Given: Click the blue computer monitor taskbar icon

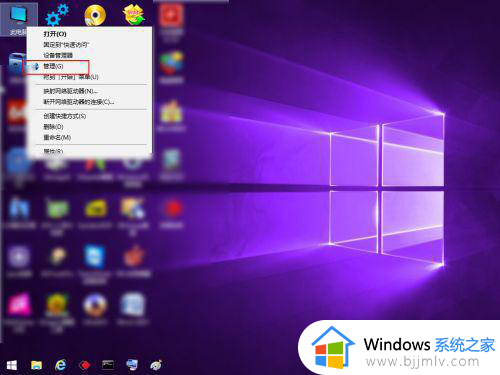Looking at the screenshot, I should 132,365.
